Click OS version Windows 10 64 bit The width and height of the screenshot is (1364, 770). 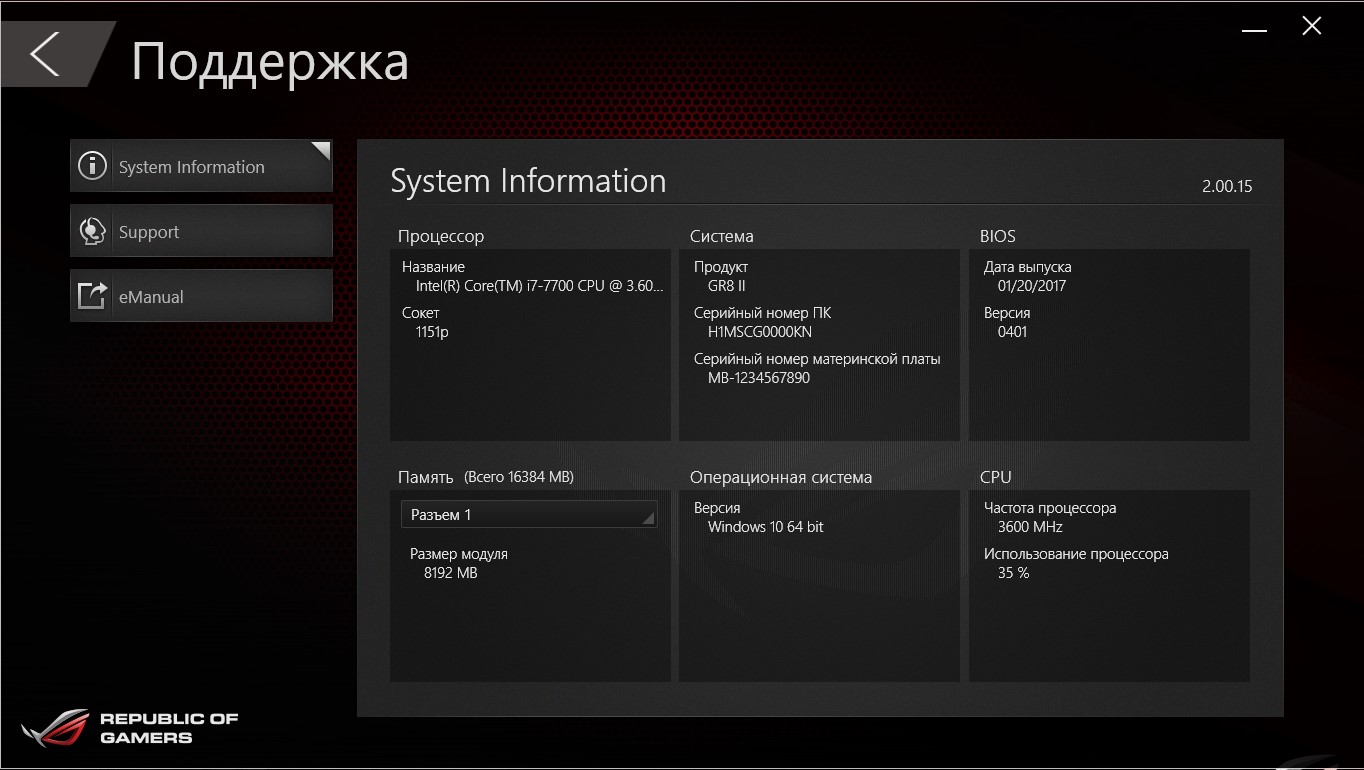766,527
